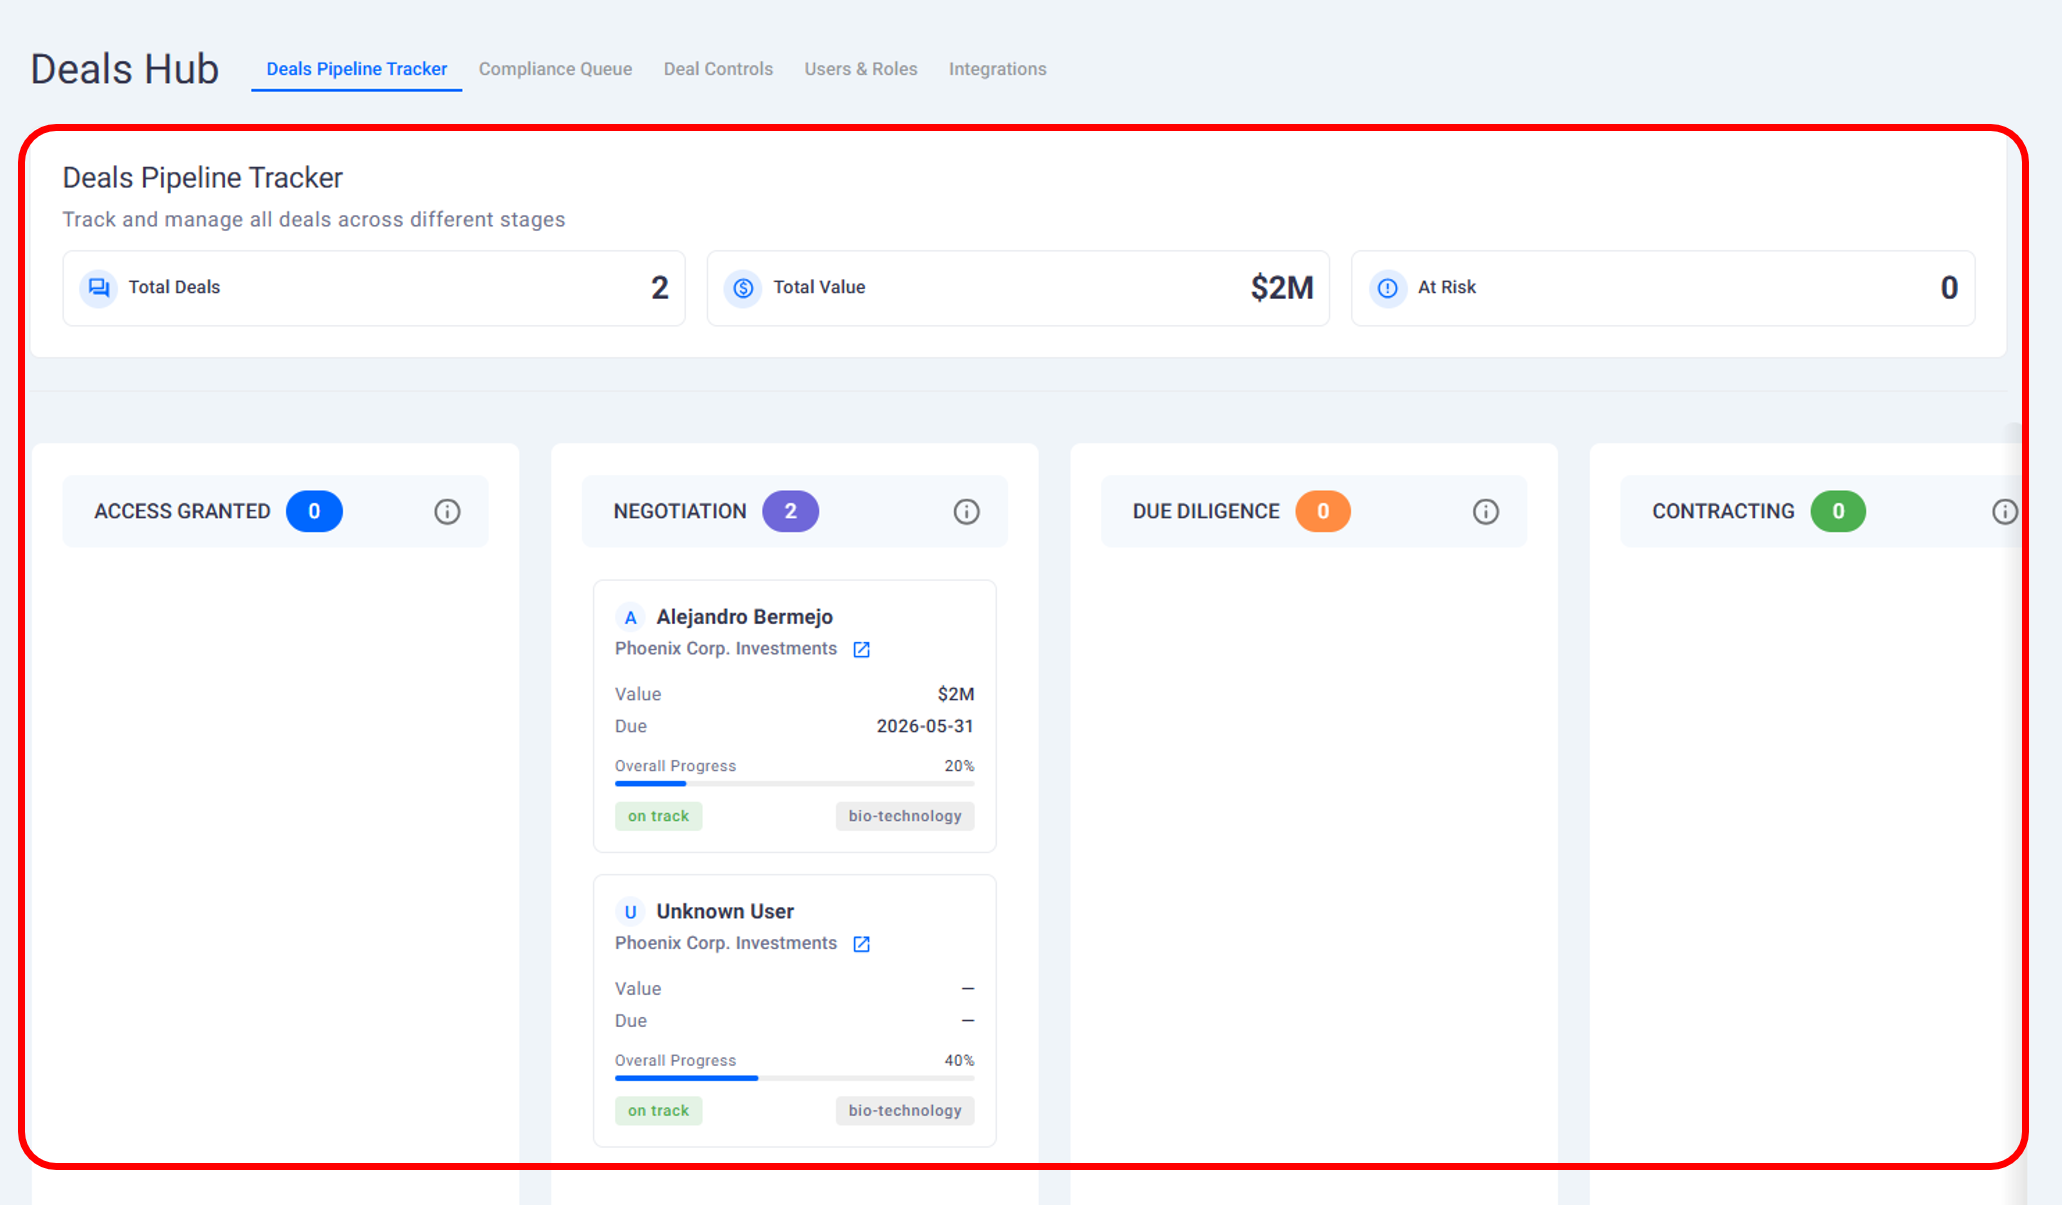Click the Total Value dollar icon
2062x1205 pixels.
pyautogui.click(x=743, y=288)
